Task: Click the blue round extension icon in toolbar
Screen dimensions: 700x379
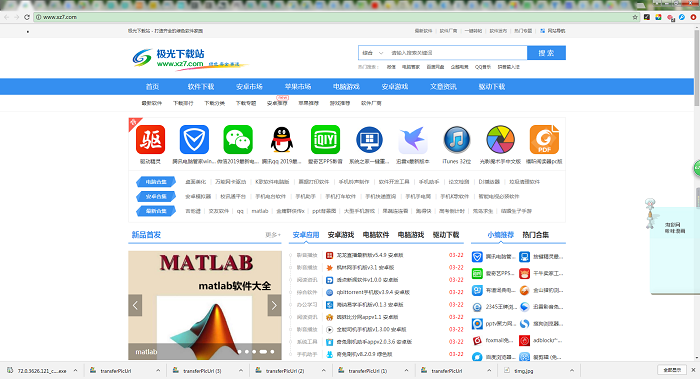Action: click(682, 17)
